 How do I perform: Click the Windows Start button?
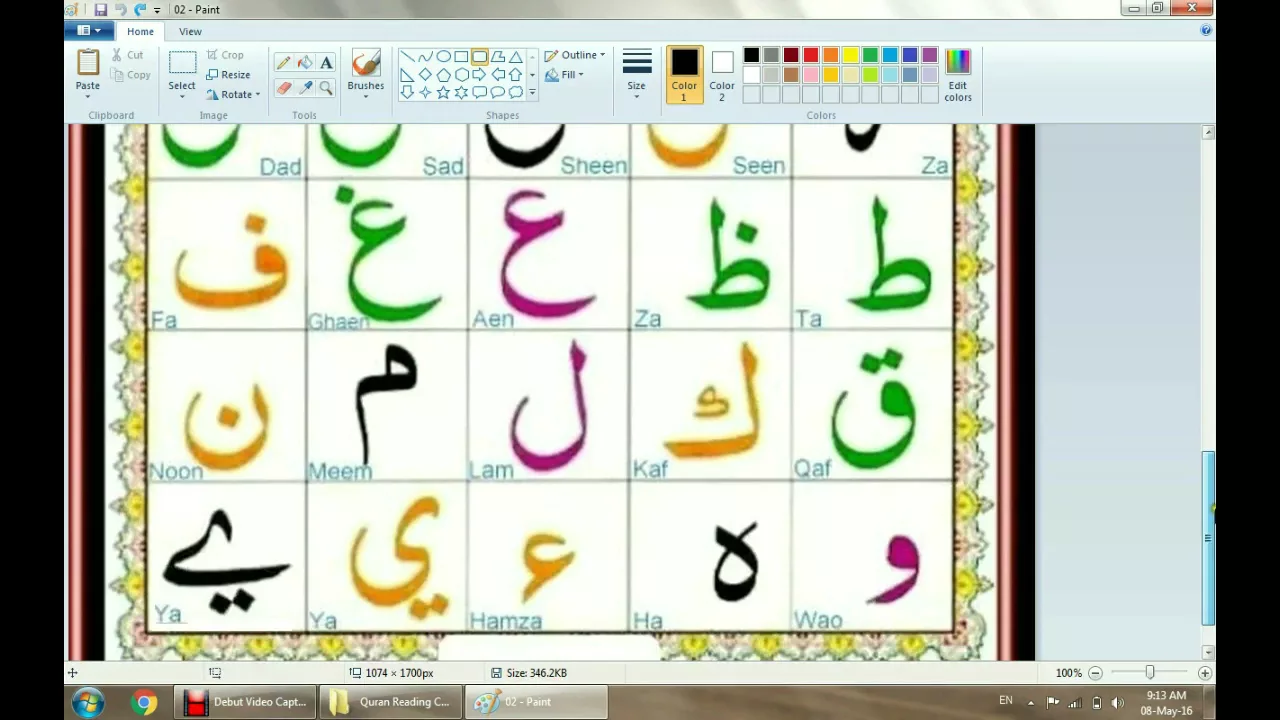[x=88, y=702]
